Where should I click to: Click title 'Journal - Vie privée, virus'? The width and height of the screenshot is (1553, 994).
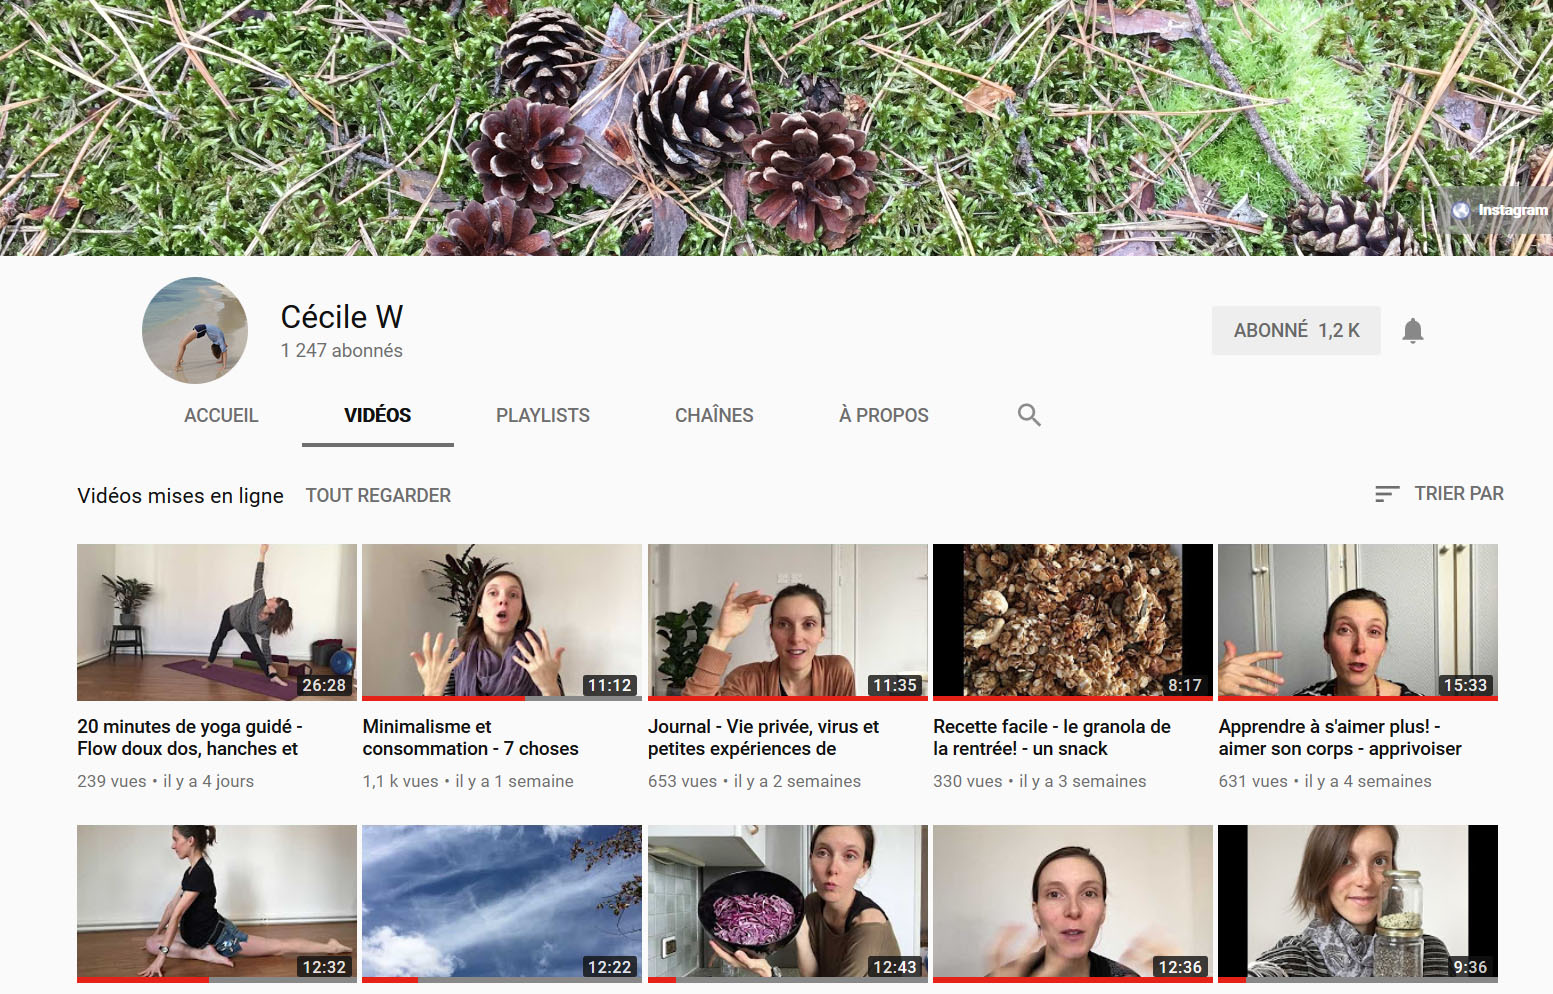pyautogui.click(x=763, y=738)
